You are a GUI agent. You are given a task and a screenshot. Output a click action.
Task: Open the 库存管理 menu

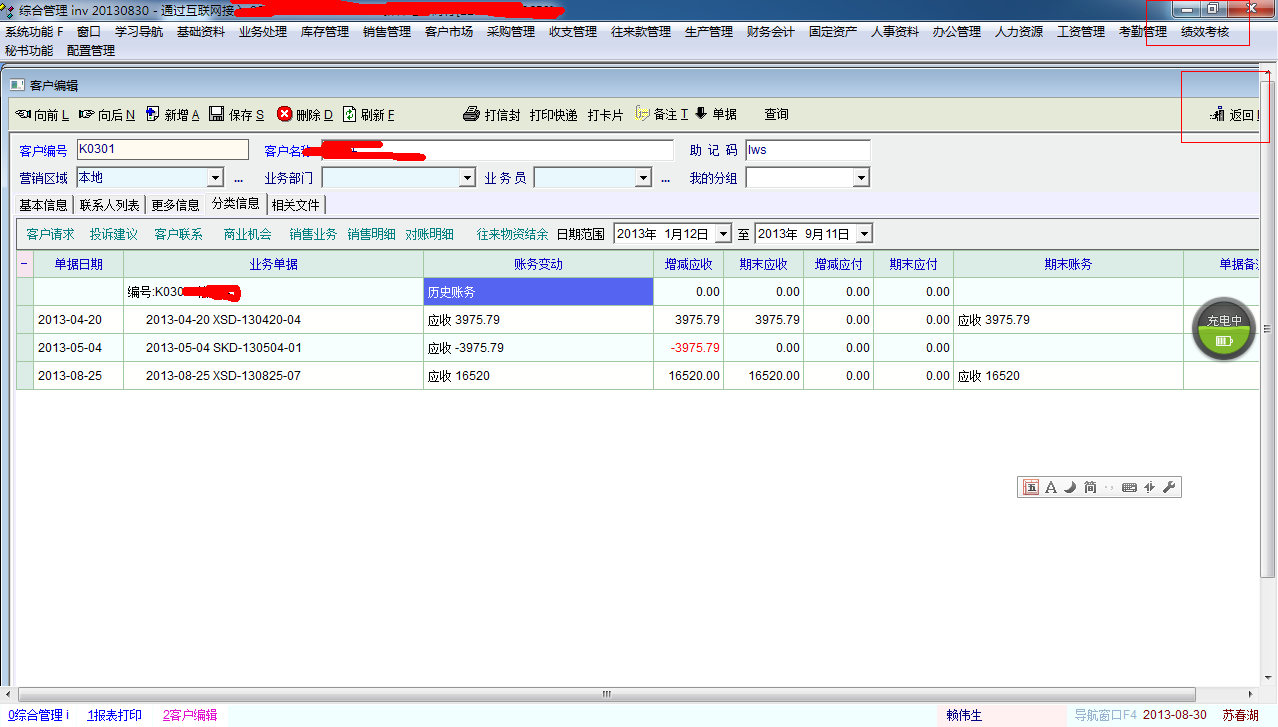point(324,31)
